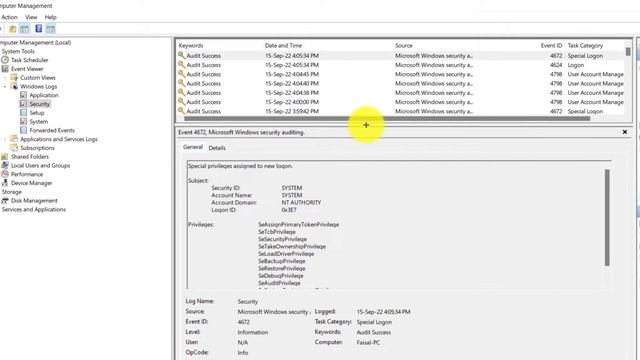Expand Applications and Services Logs arrow

[5, 139]
